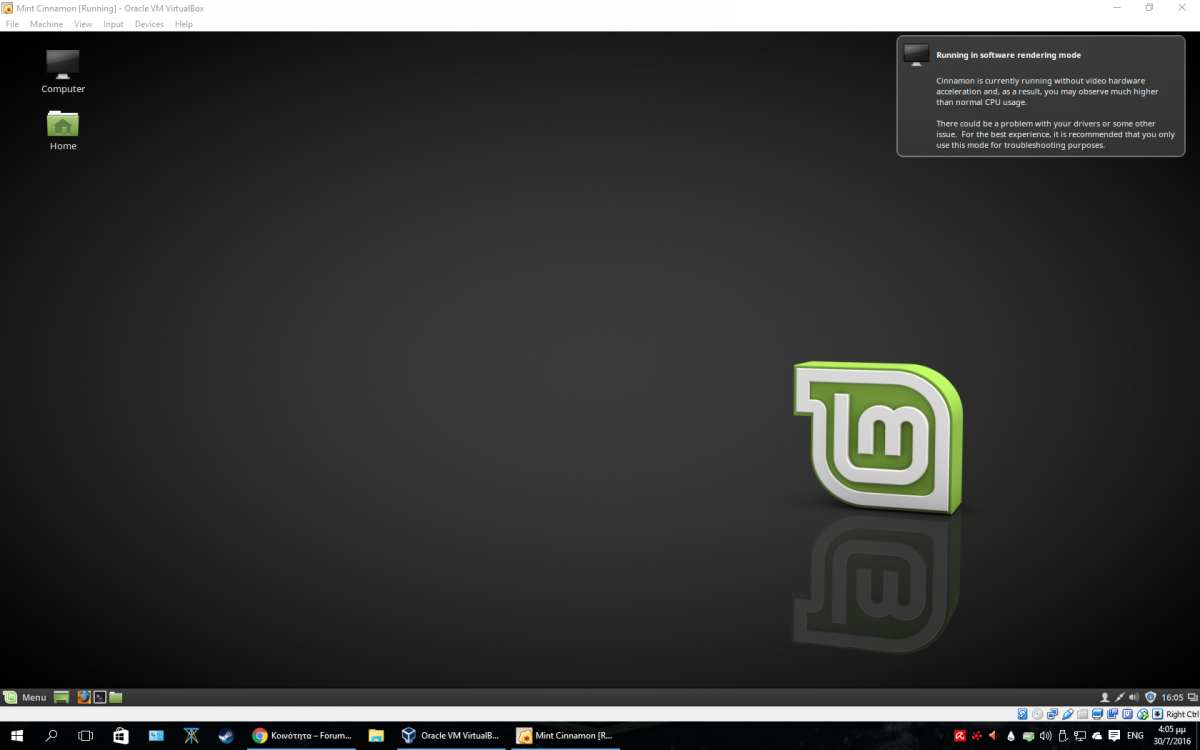
Task: Click VirtualBox optical drive indicator
Action: pyautogui.click(x=1037, y=714)
